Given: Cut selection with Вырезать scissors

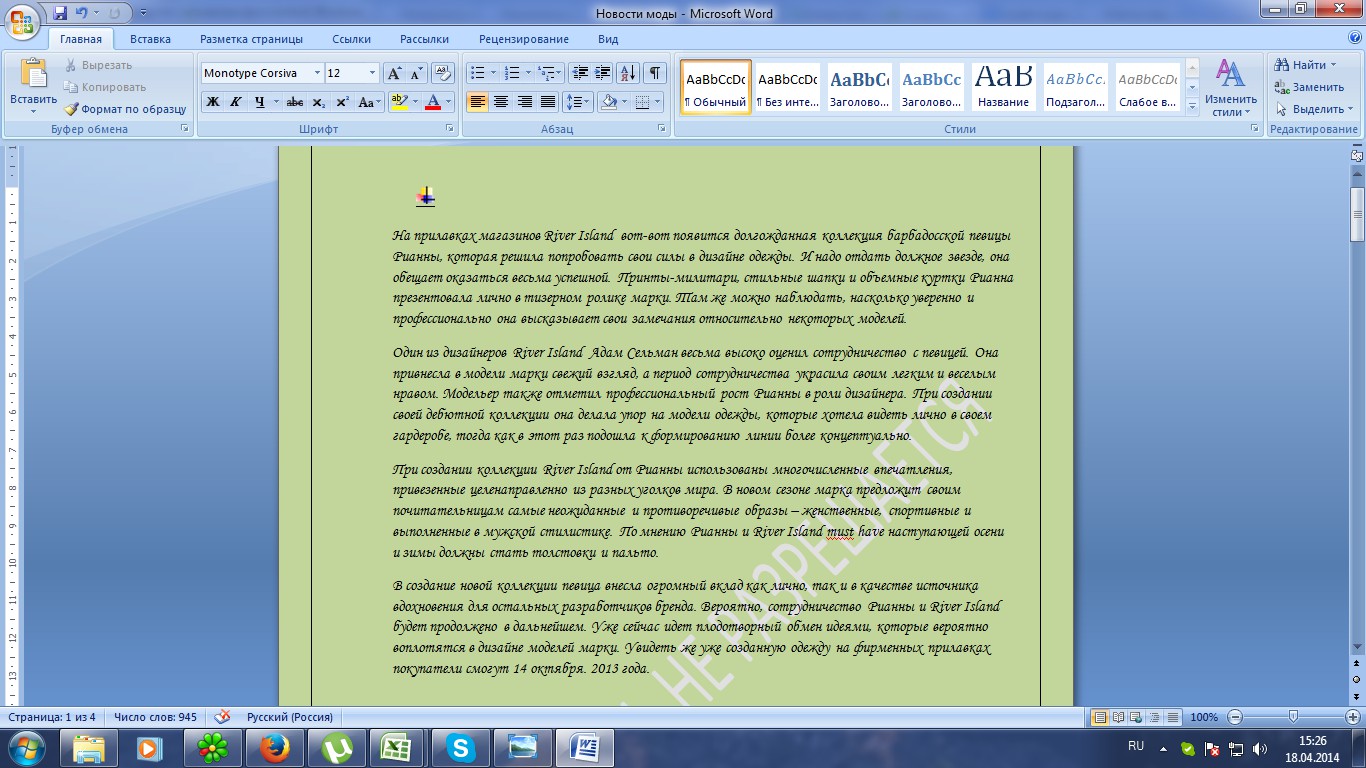Looking at the screenshot, I should 98,65.
